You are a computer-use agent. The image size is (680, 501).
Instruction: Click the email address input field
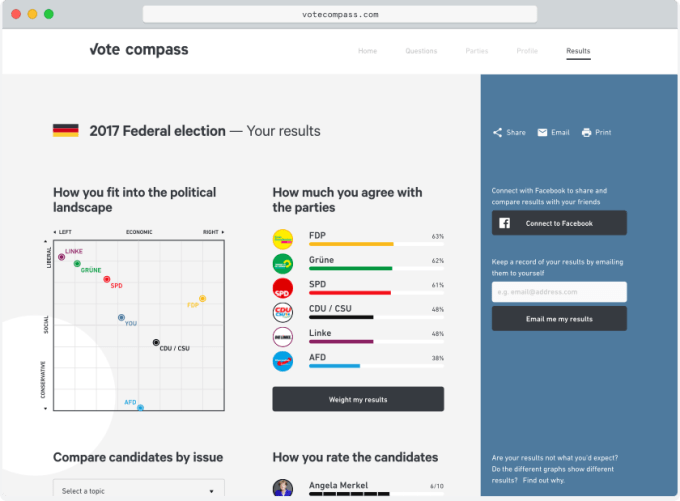pyautogui.click(x=559, y=292)
